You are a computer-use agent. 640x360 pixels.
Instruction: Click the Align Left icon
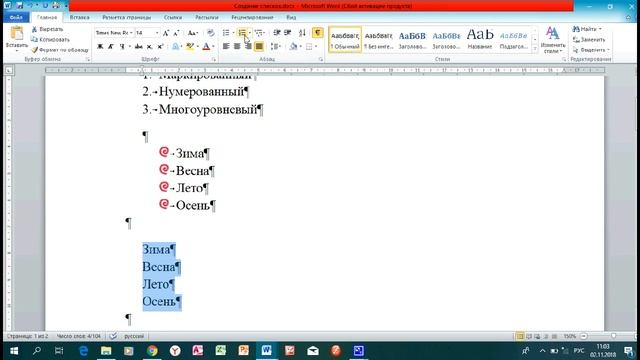pos(226,47)
